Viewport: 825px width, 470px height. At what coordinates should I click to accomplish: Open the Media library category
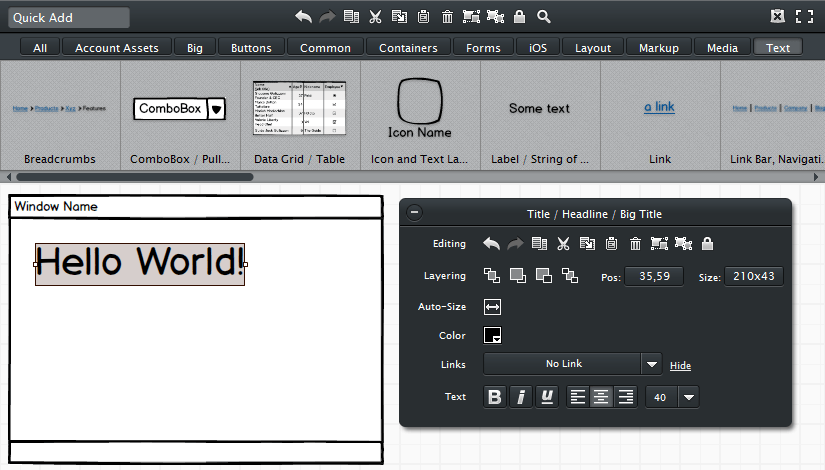722,48
